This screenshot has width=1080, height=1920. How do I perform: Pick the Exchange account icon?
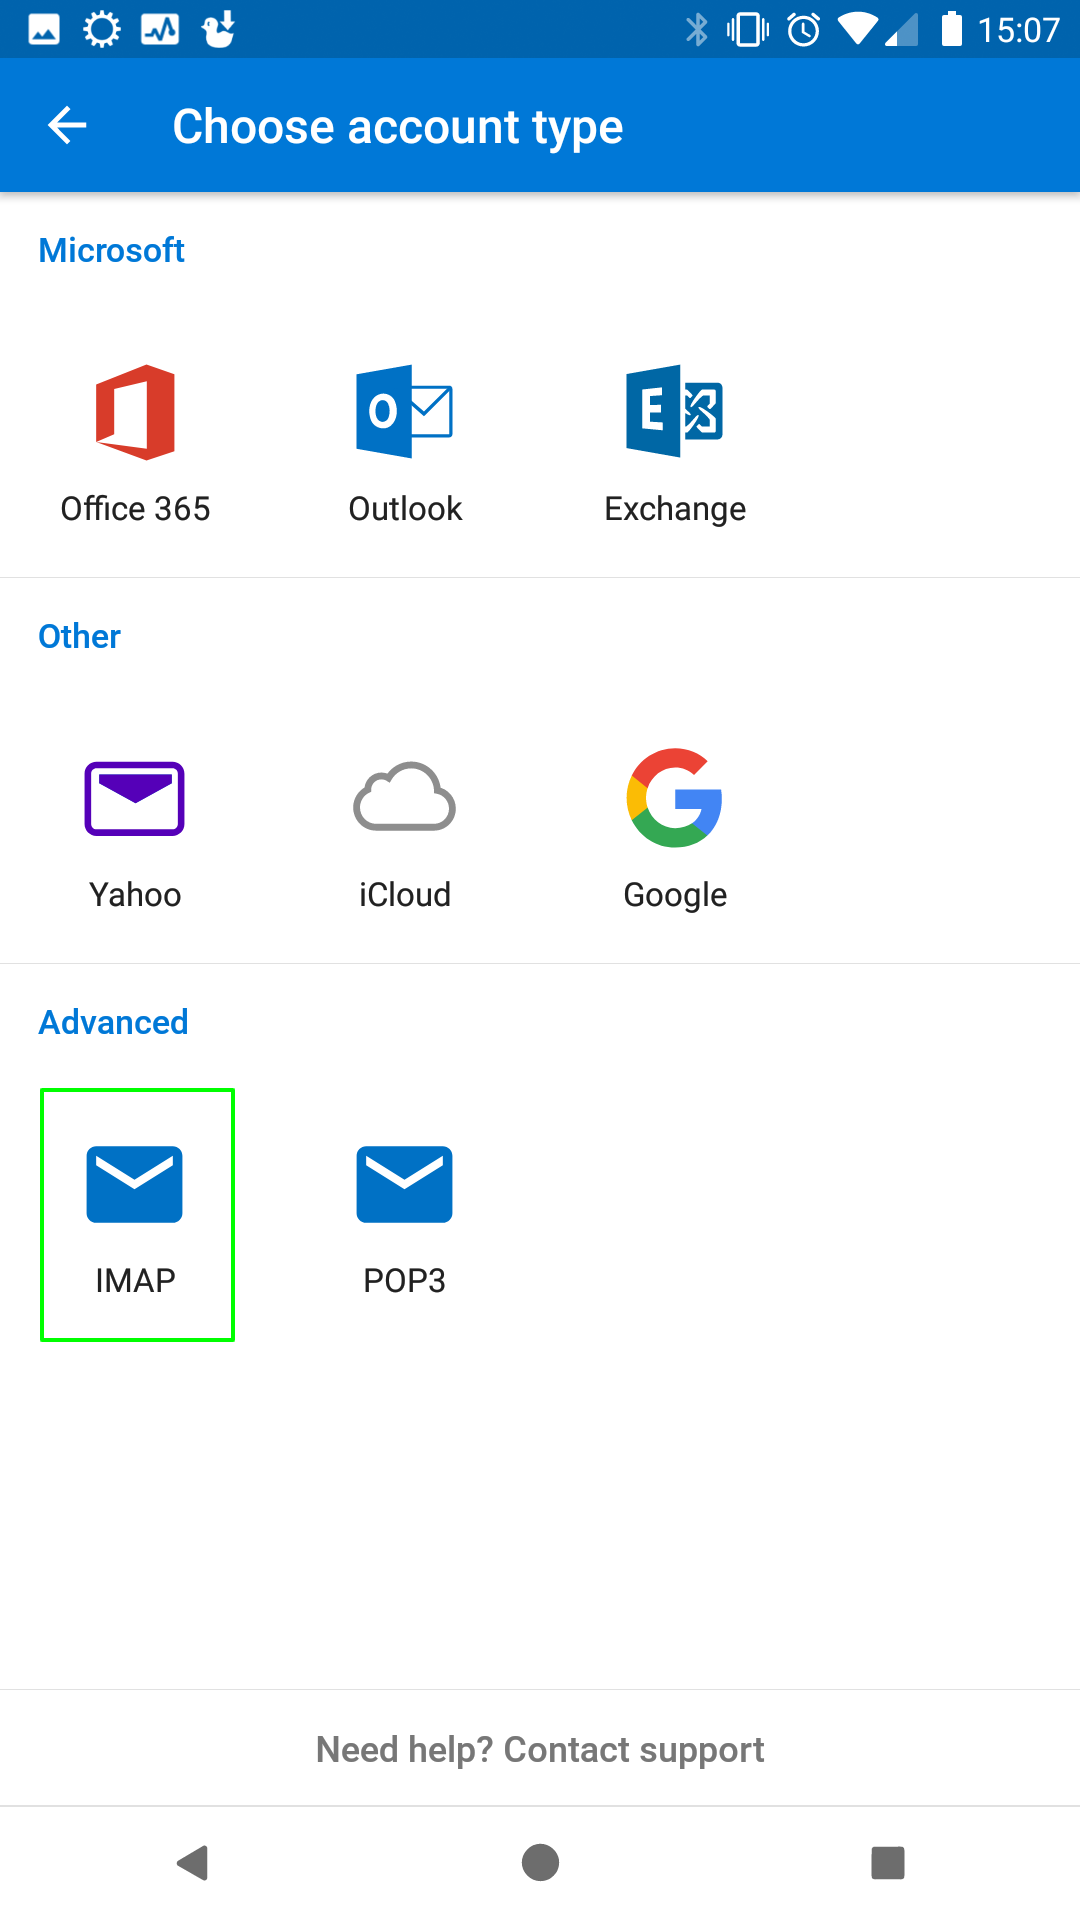point(674,411)
